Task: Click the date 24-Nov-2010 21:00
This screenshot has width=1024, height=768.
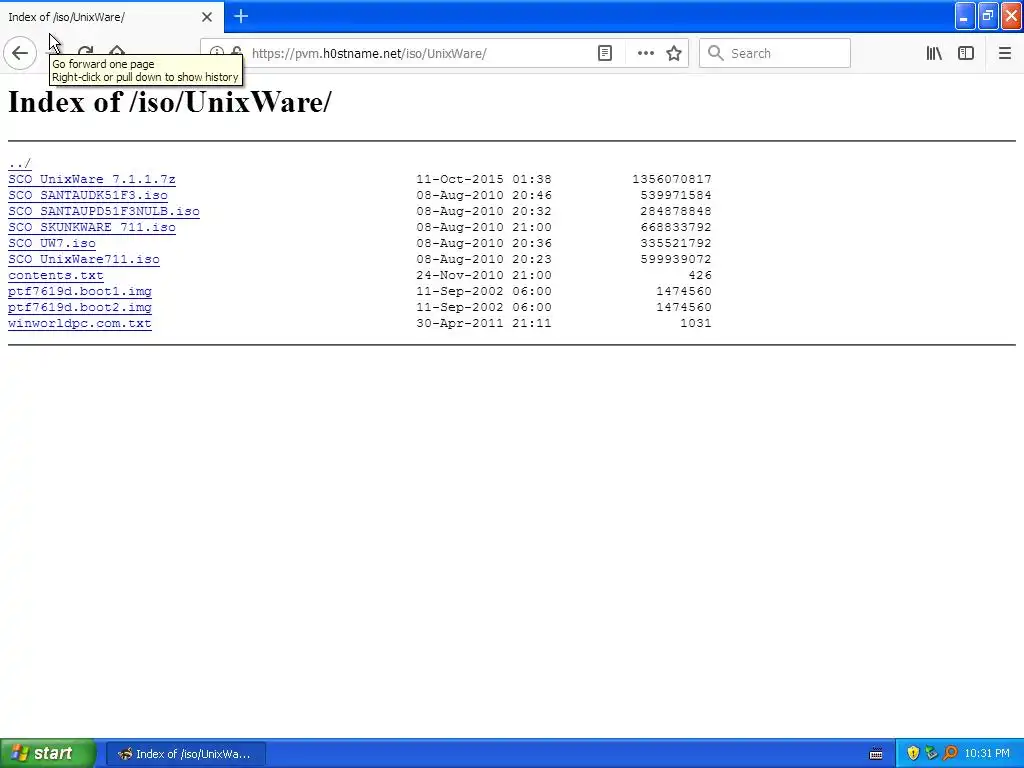Action: (484, 275)
